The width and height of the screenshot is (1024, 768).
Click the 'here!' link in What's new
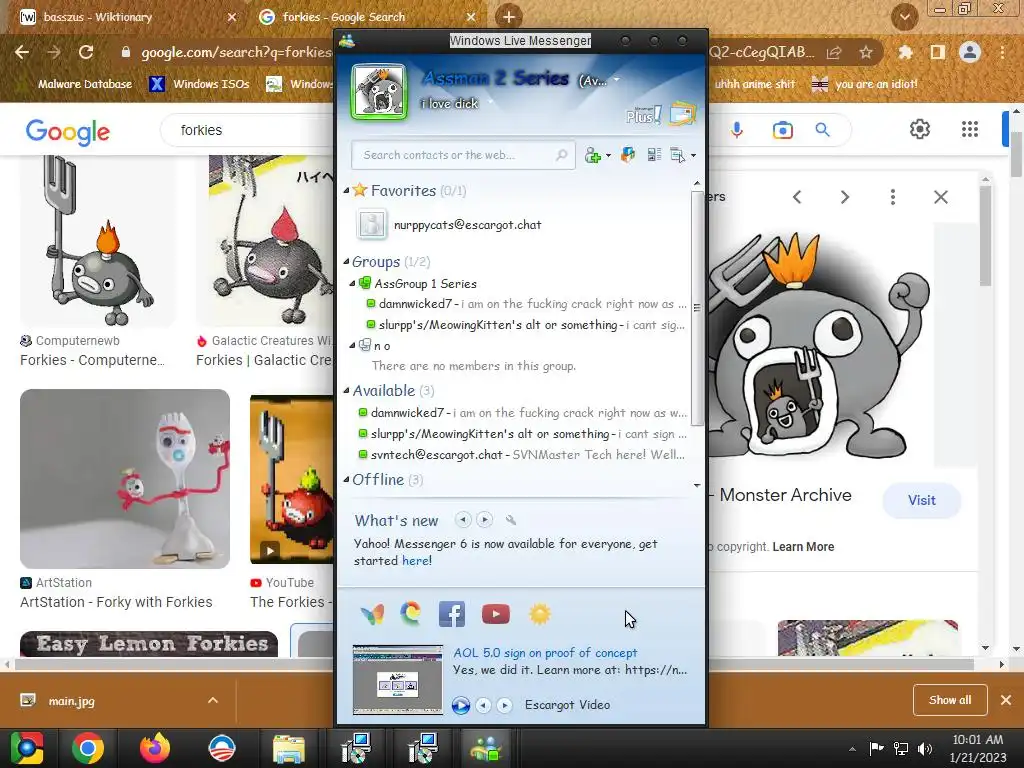pyautogui.click(x=417, y=561)
